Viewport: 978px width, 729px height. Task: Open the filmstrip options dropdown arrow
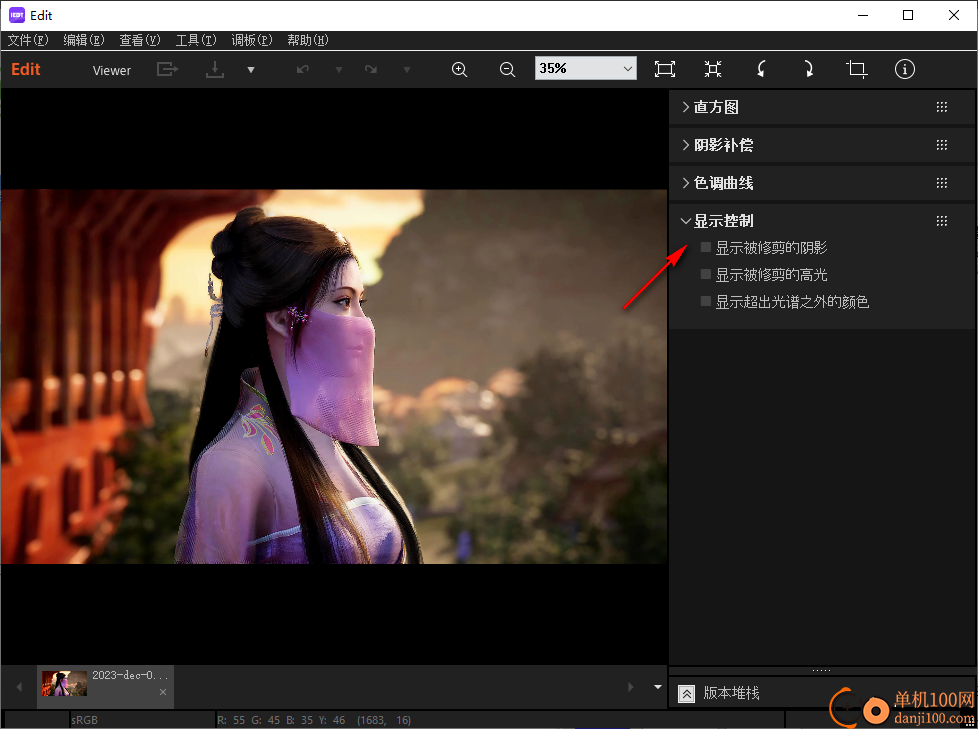point(657,687)
